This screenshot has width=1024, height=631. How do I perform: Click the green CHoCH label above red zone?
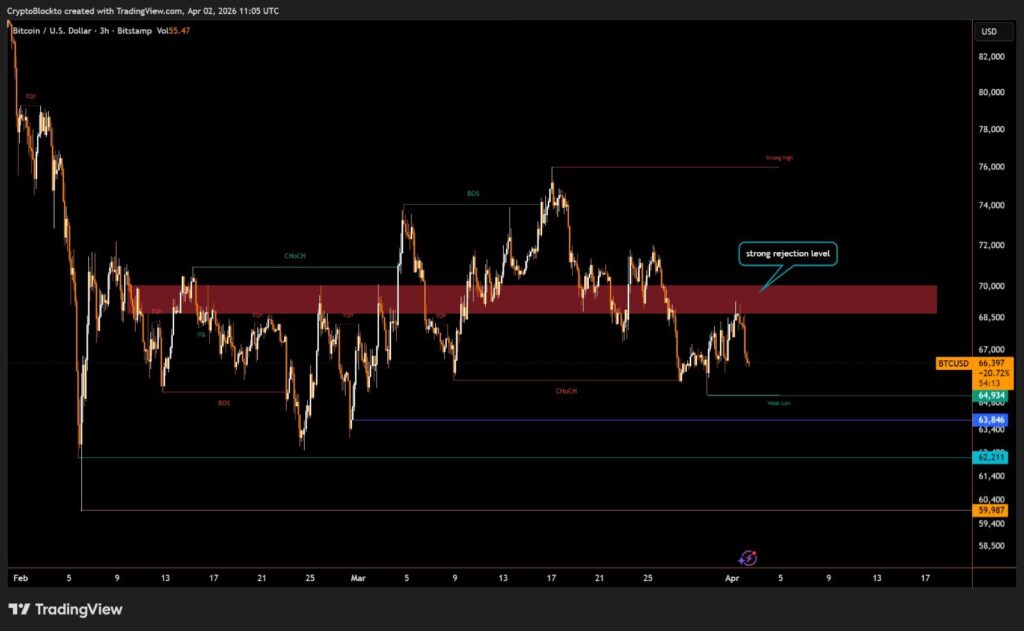pyautogui.click(x=294, y=257)
